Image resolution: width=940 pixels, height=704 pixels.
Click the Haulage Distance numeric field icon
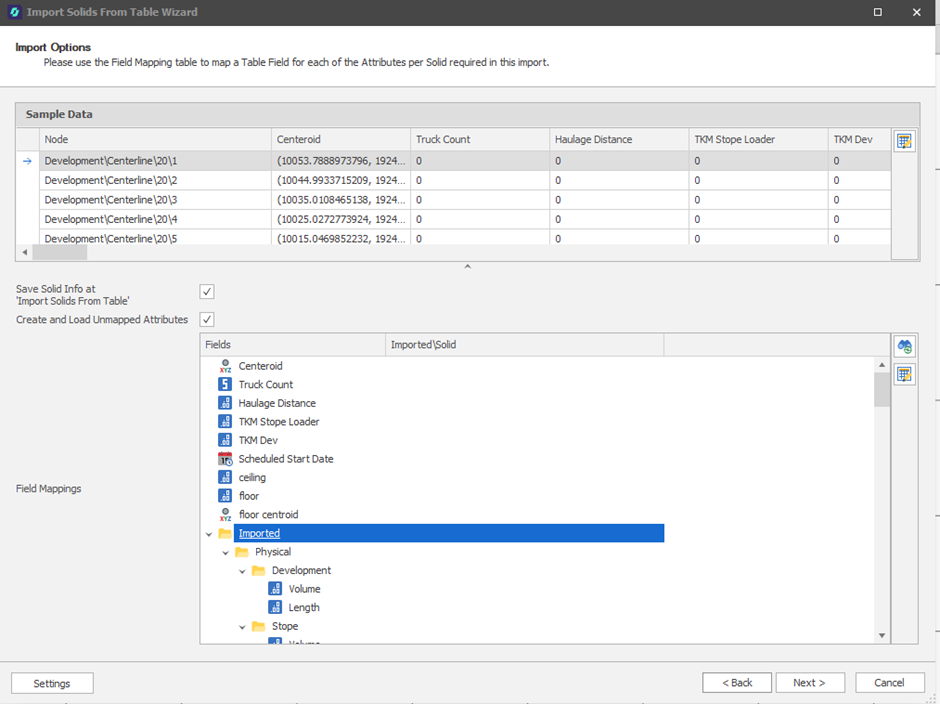click(x=225, y=403)
